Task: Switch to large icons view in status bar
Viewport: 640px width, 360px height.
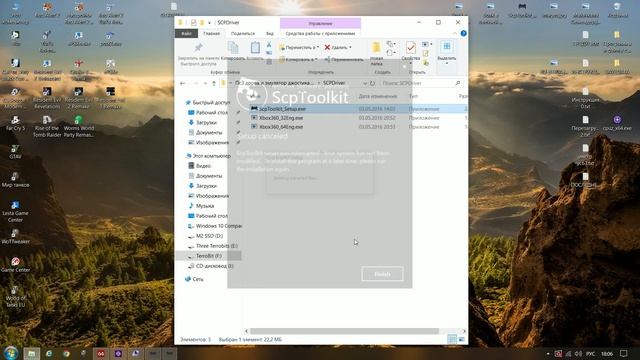Action: click(x=462, y=339)
